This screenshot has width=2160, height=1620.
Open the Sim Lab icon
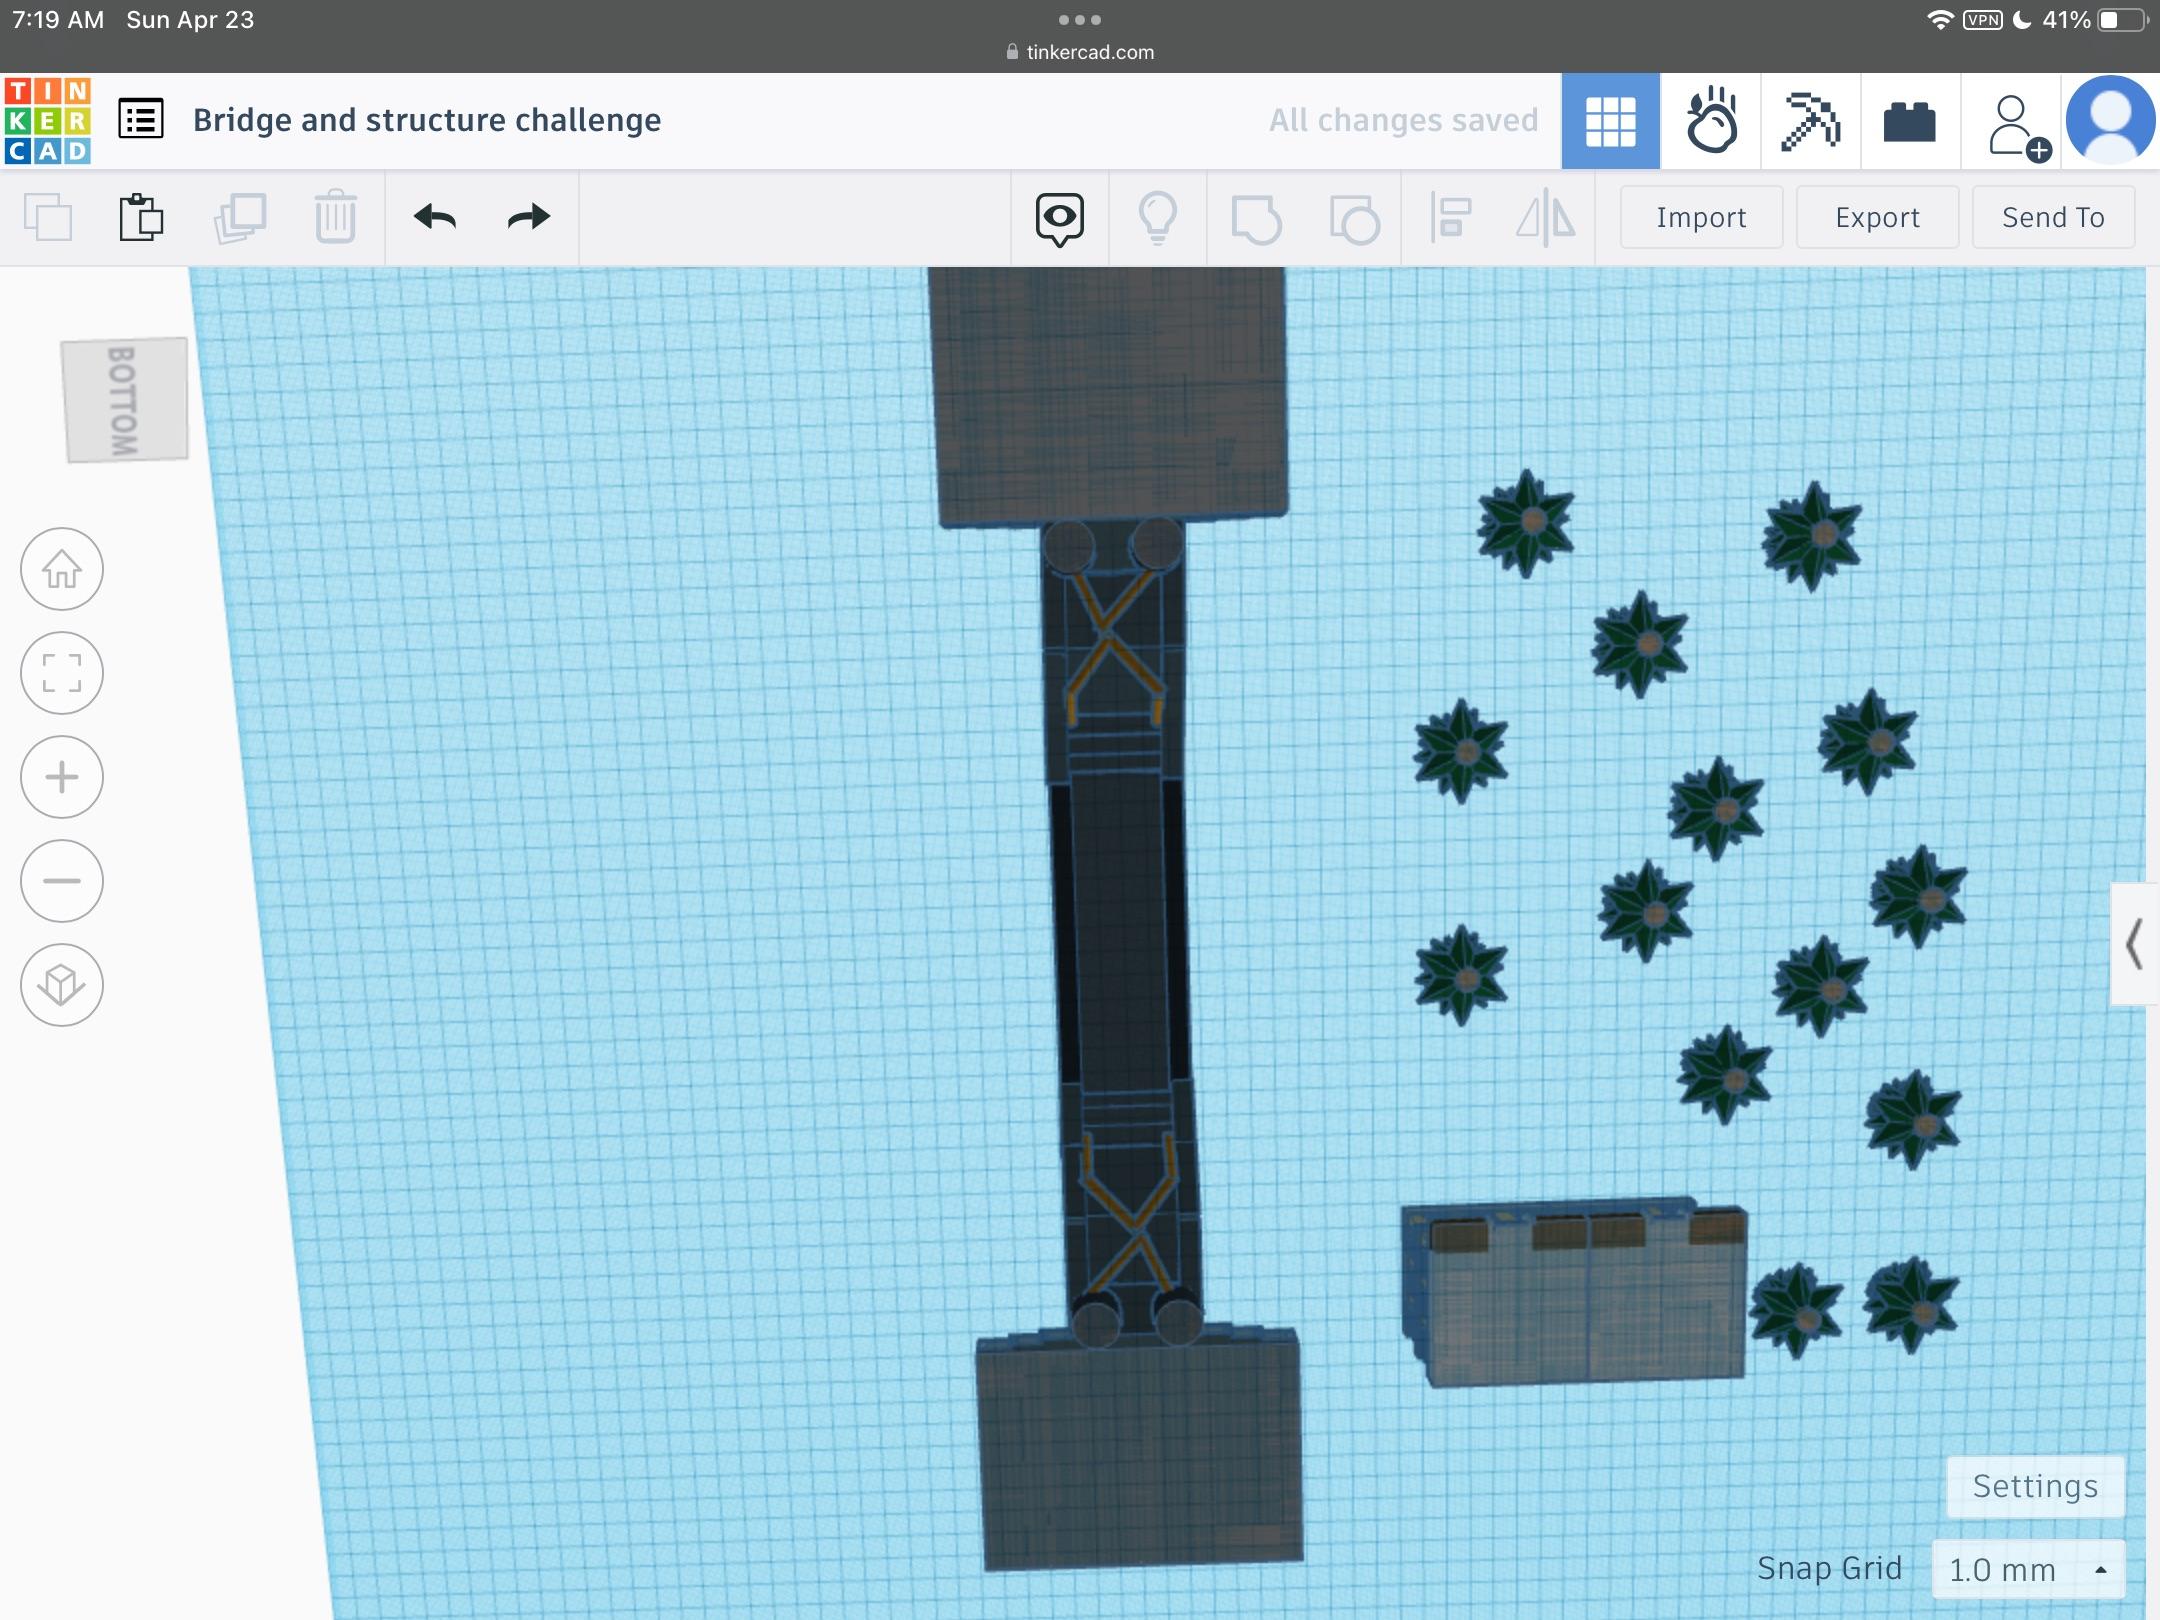click(1711, 120)
